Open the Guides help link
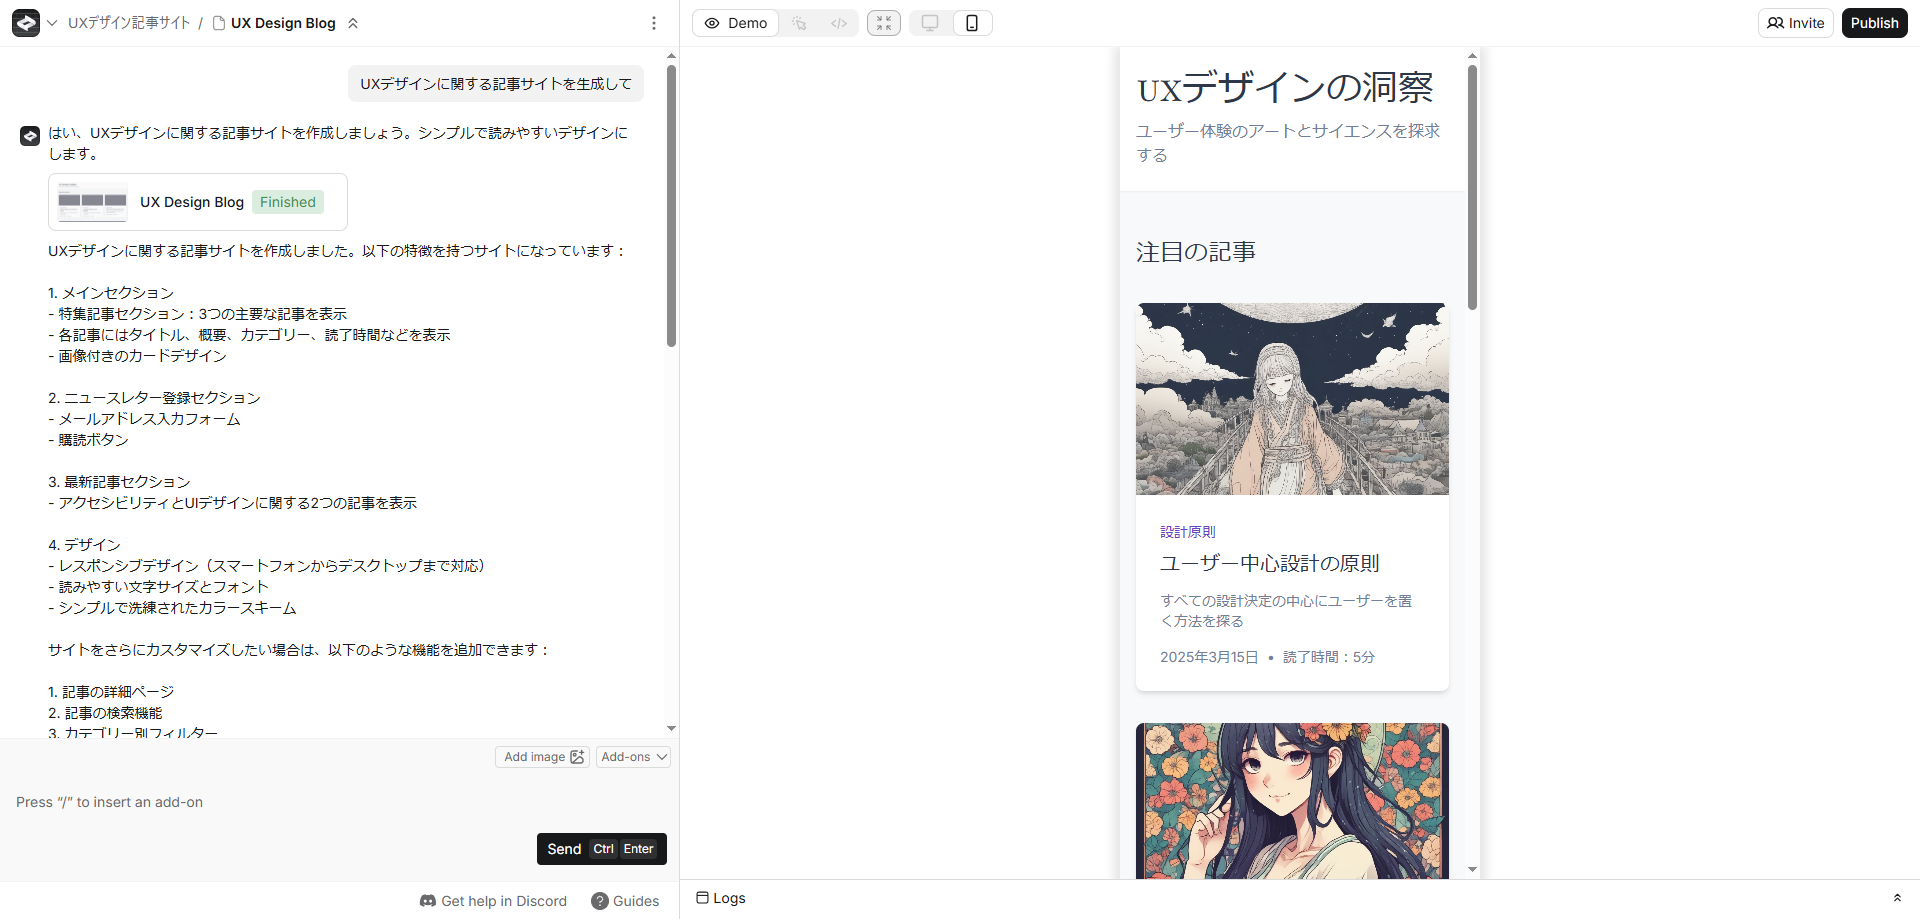Screen dimensions: 1920x919 coord(625,901)
